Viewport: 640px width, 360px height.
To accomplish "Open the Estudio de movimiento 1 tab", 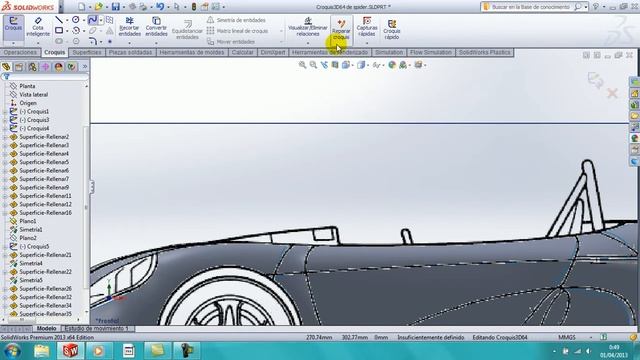I will click(97, 328).
